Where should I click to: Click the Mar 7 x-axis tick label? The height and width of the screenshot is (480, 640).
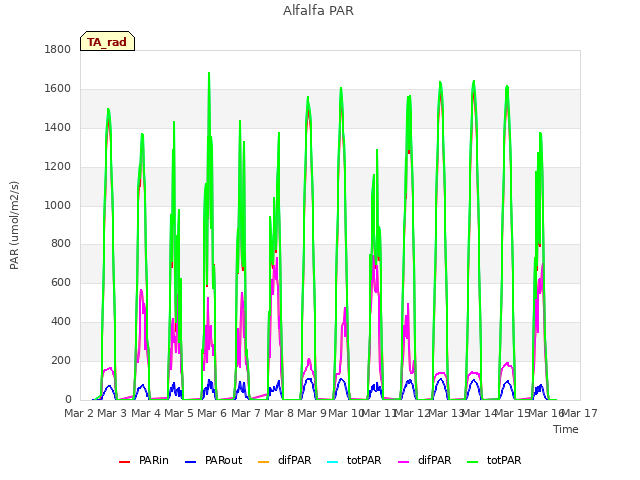pos(246,413)
